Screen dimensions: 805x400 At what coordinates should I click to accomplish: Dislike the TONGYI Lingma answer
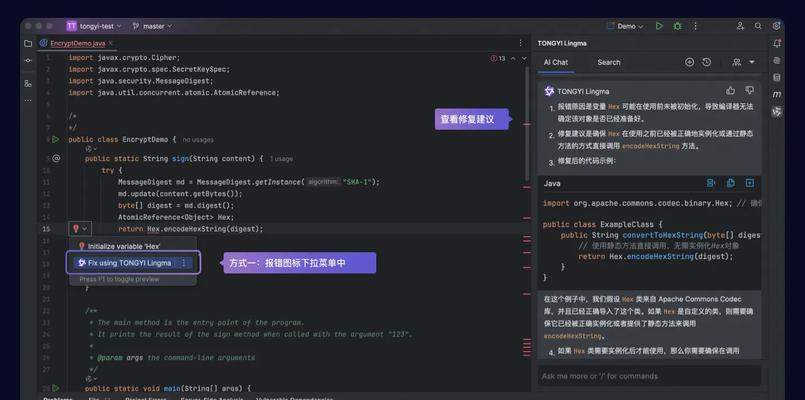(750, 90)
